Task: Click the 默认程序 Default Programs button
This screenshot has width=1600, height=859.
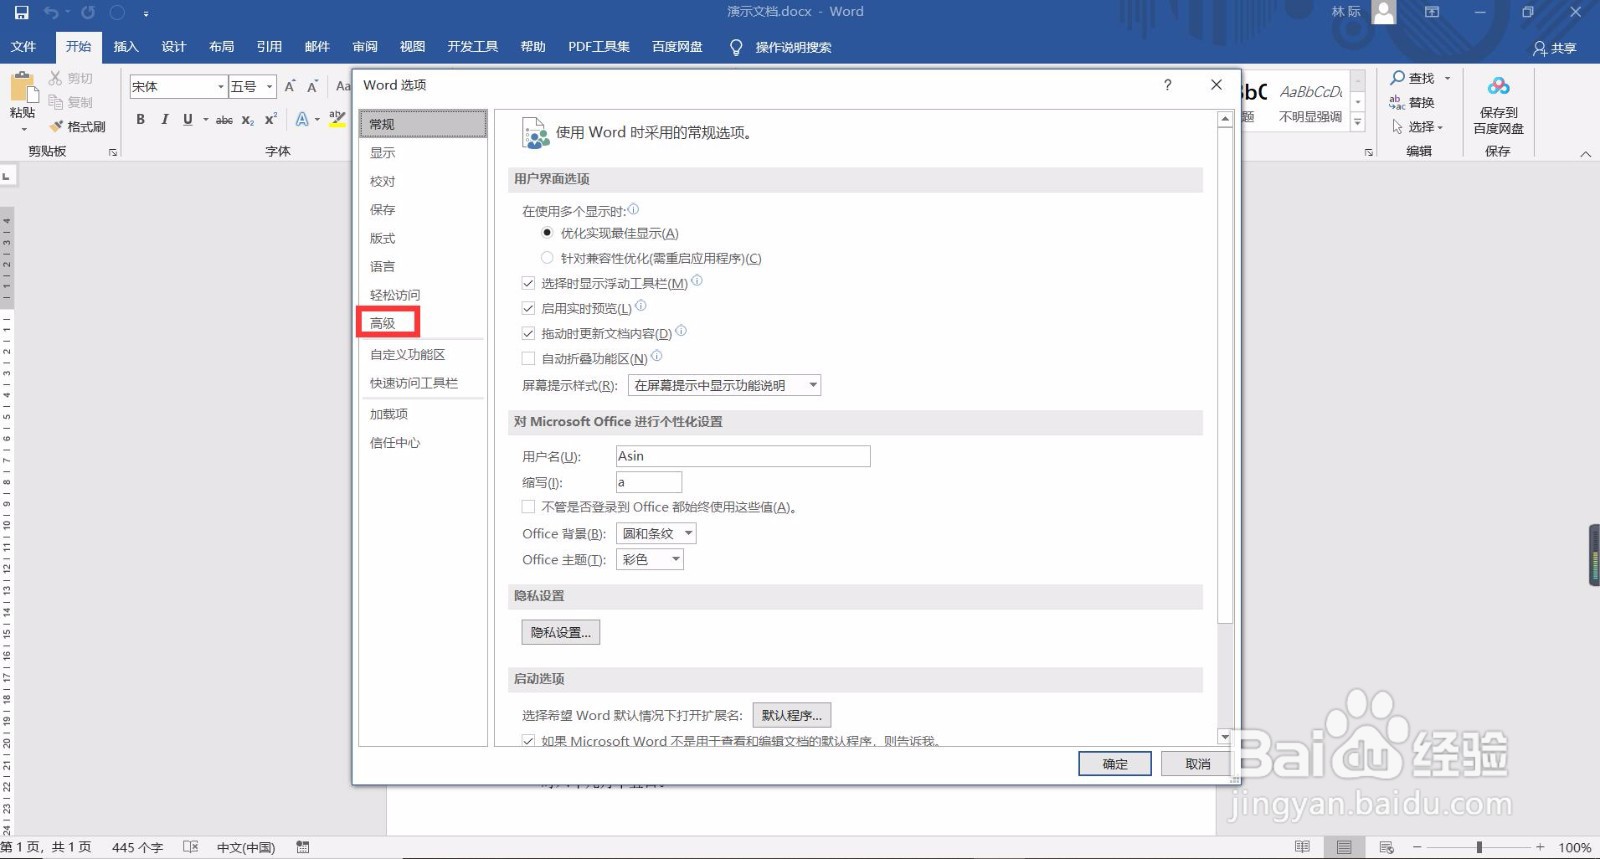Action: (x=791, y=715)
